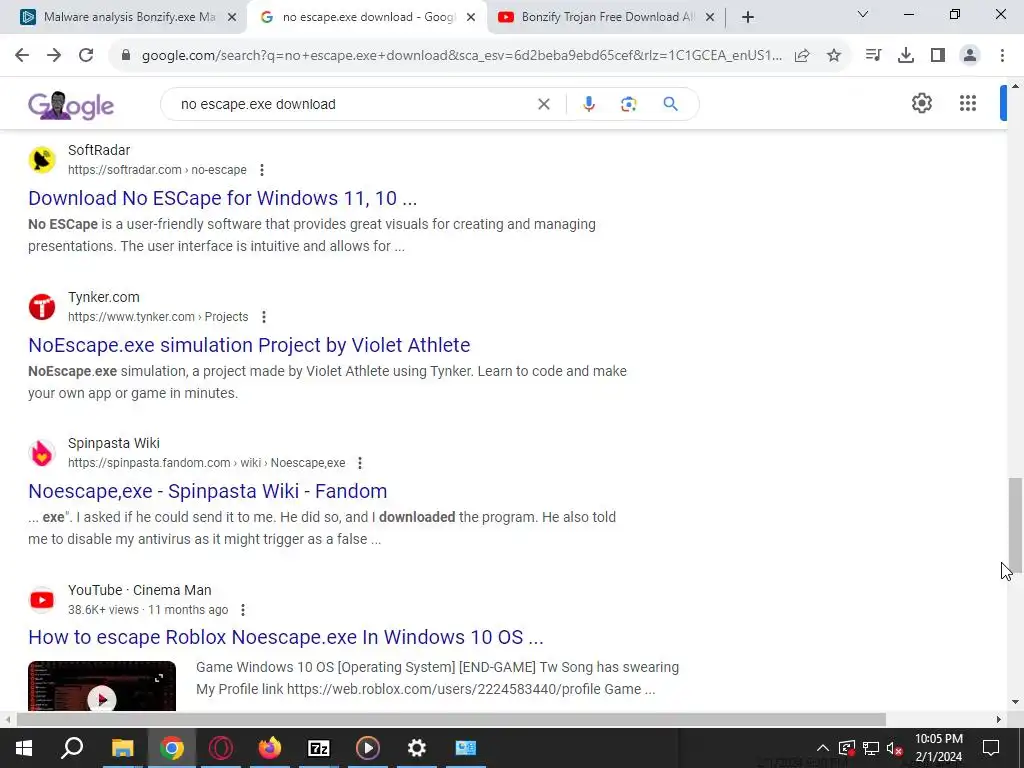Click the spinpasta.fandom.com URL breadcrumb
The image size is (1024, 768).
[x=206, y=463]
